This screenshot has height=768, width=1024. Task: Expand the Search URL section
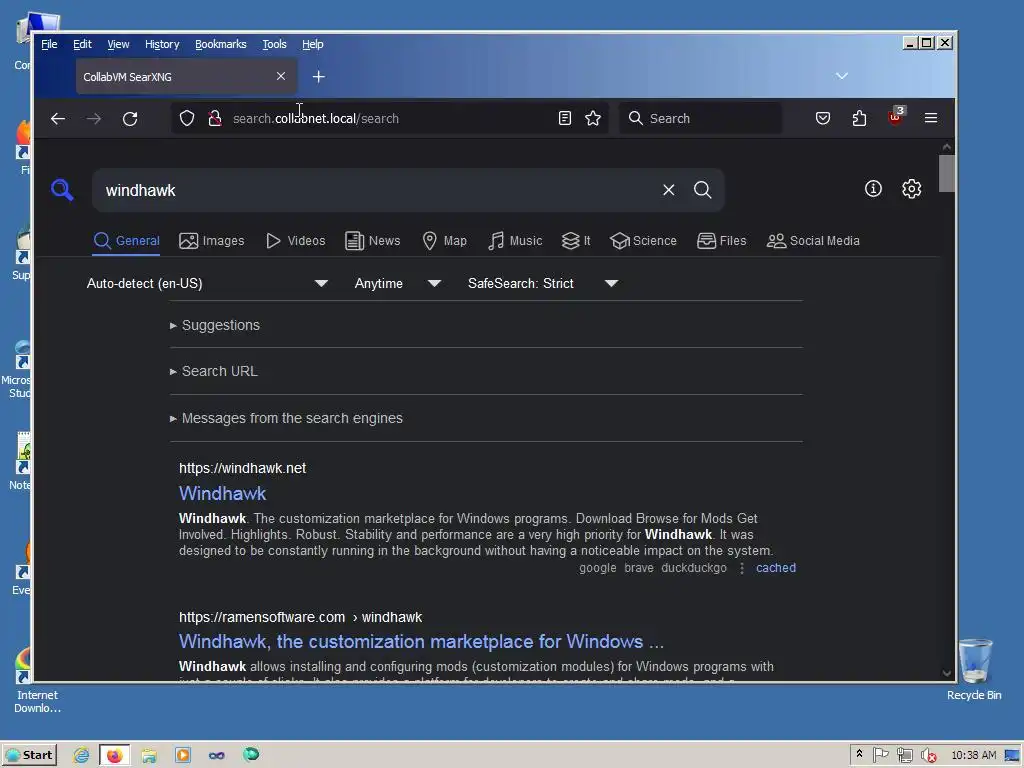[x=214, y=372]
